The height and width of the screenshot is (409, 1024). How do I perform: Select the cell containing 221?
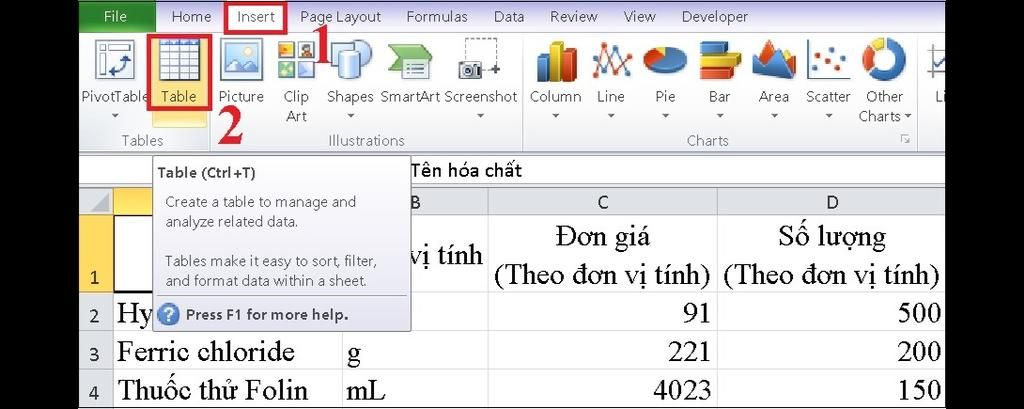602,350
